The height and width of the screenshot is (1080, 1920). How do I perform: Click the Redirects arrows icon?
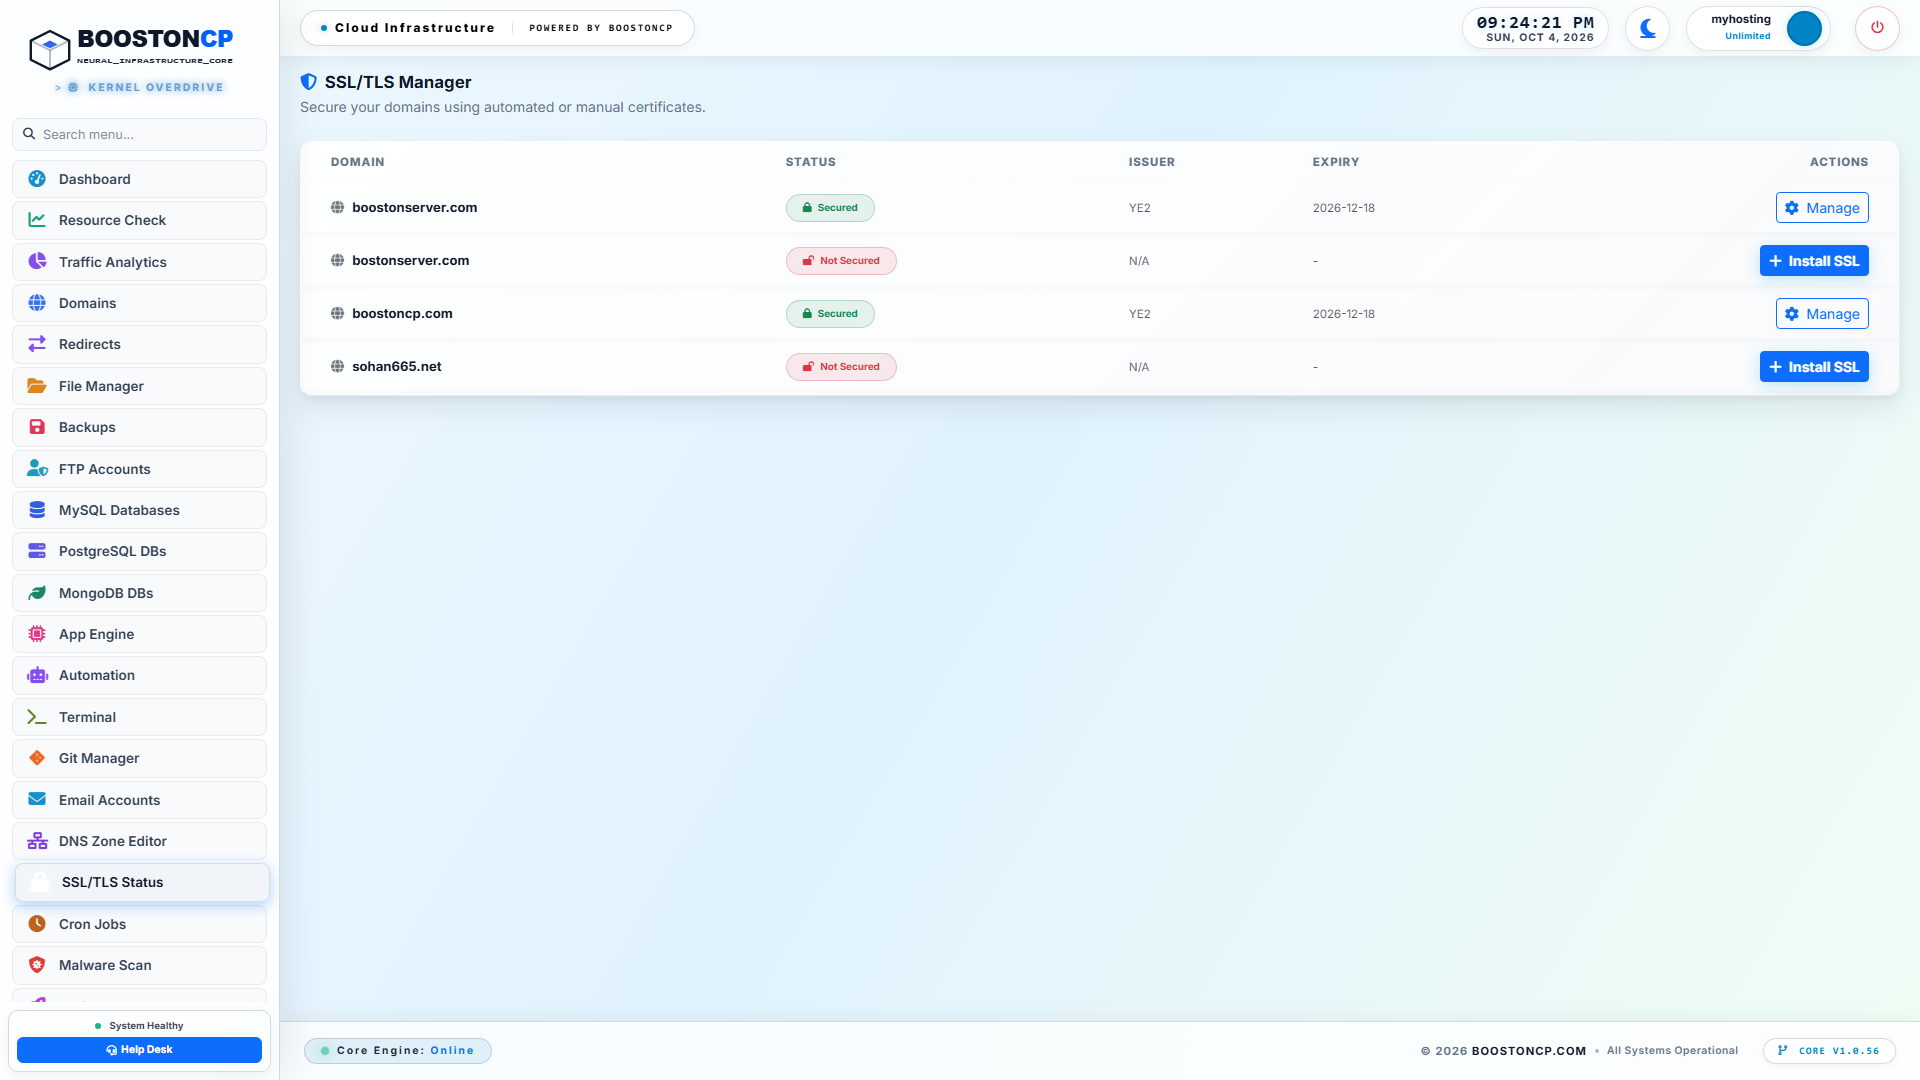coord(37,344)
